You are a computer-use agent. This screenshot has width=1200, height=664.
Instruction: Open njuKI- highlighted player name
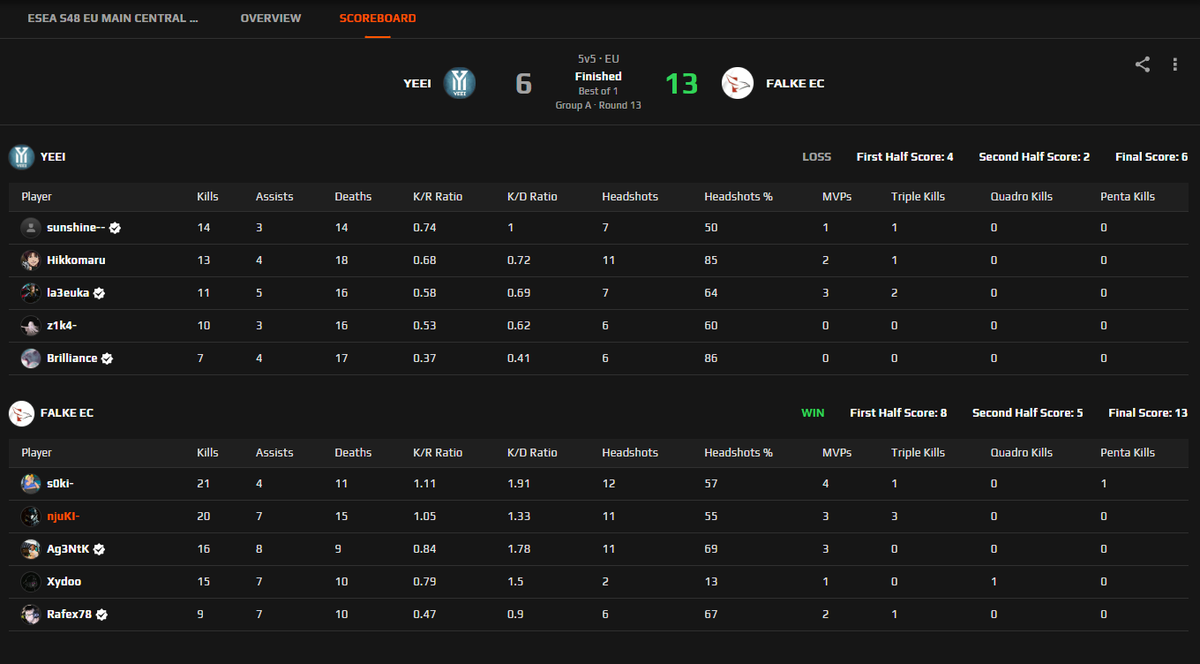pos(63,516)
